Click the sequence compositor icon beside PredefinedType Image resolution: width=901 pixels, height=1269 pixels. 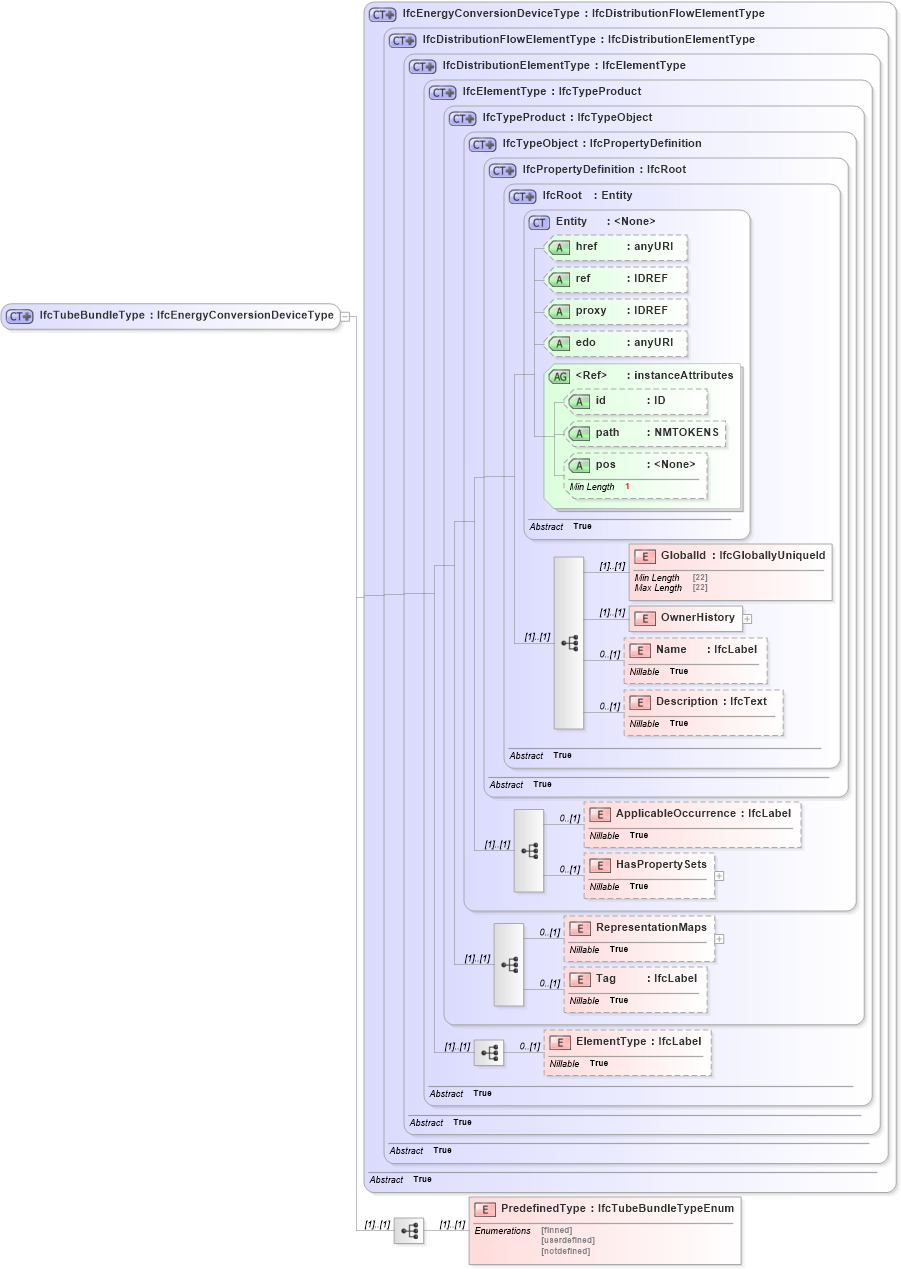410,1231
